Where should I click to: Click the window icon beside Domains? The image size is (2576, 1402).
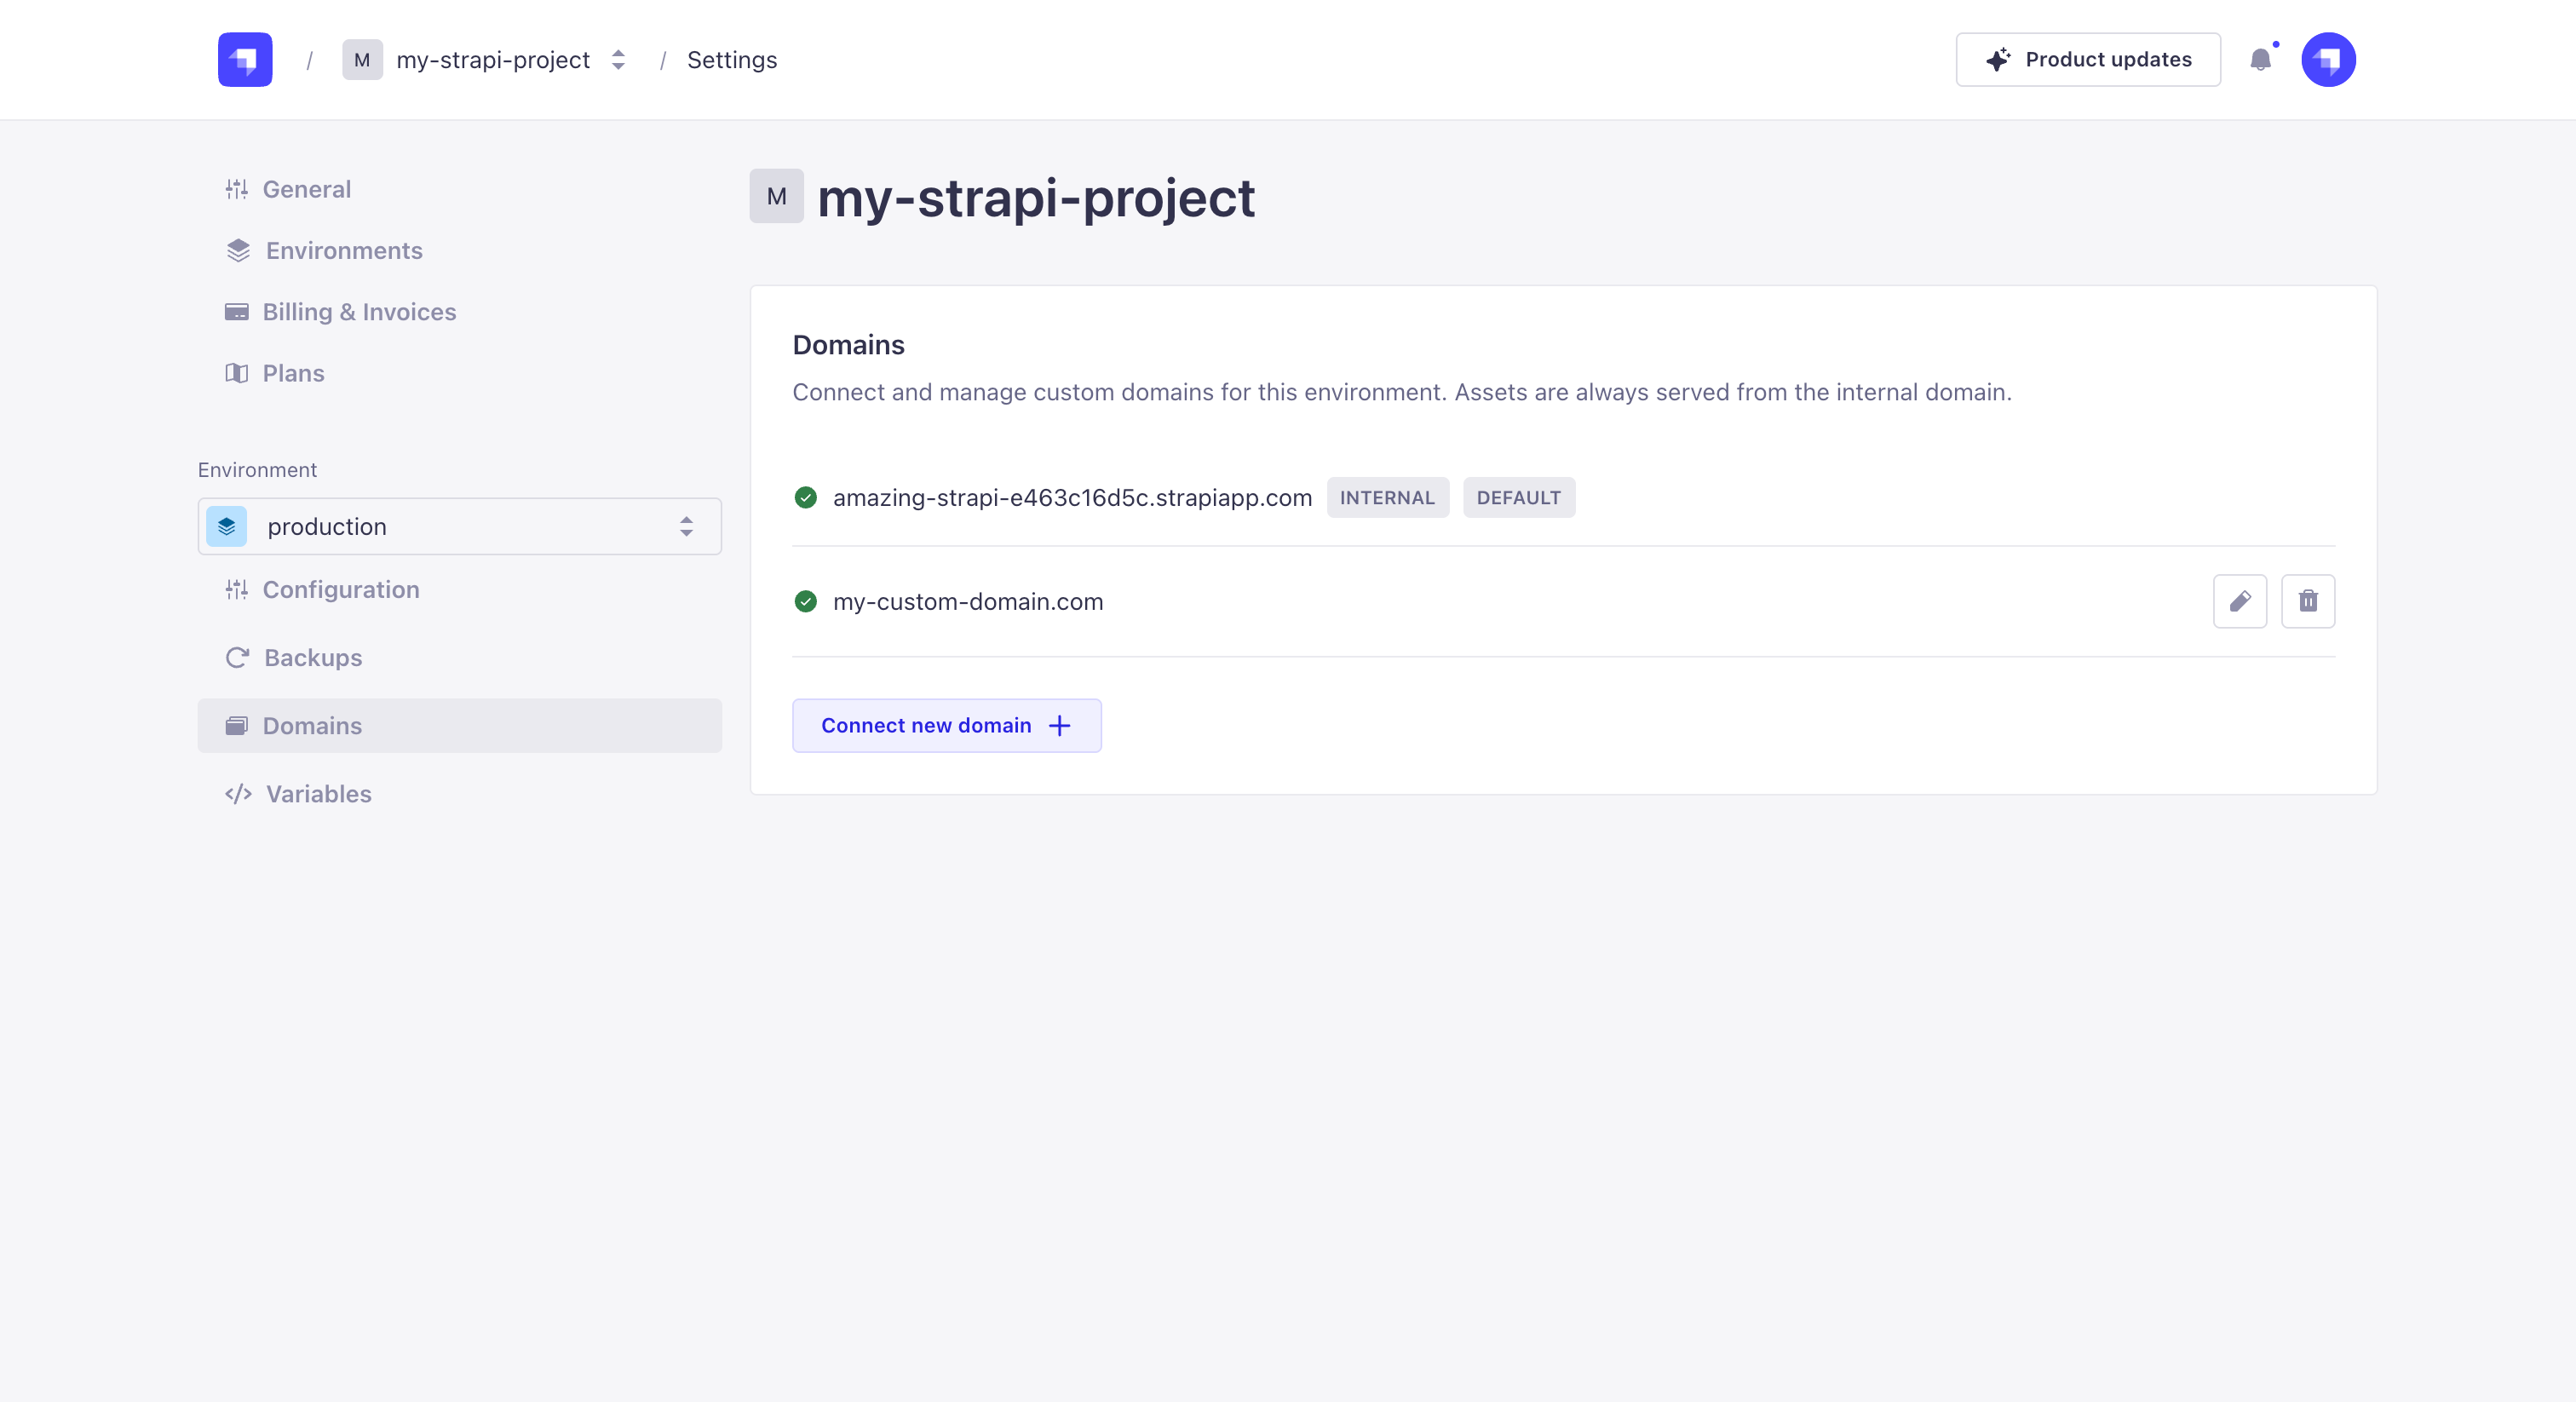click(237, 725)
